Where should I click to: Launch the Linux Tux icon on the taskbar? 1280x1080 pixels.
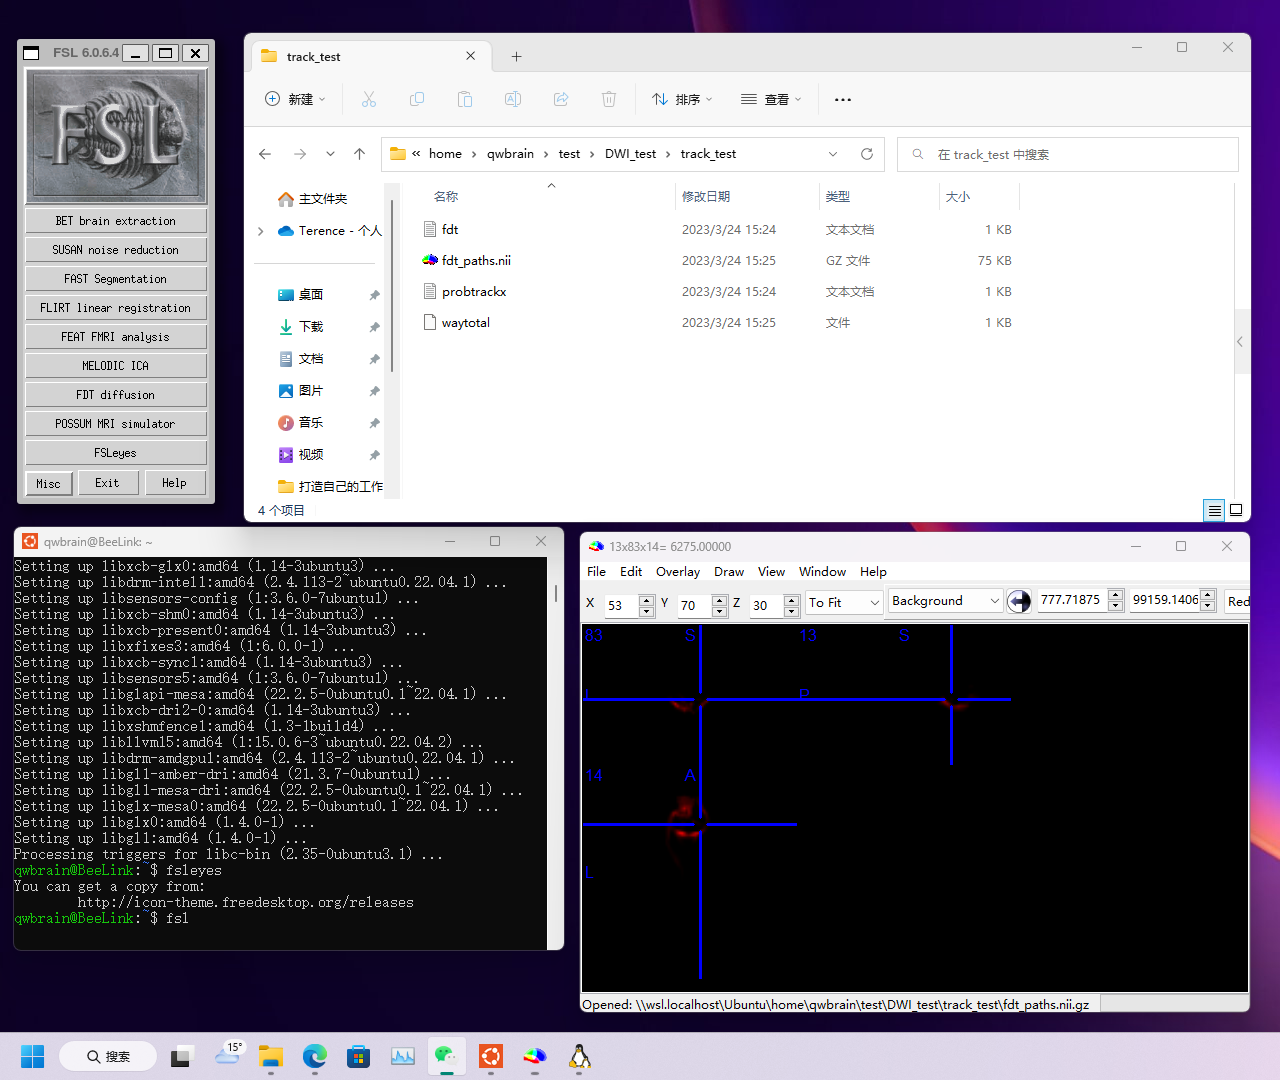580,1057
